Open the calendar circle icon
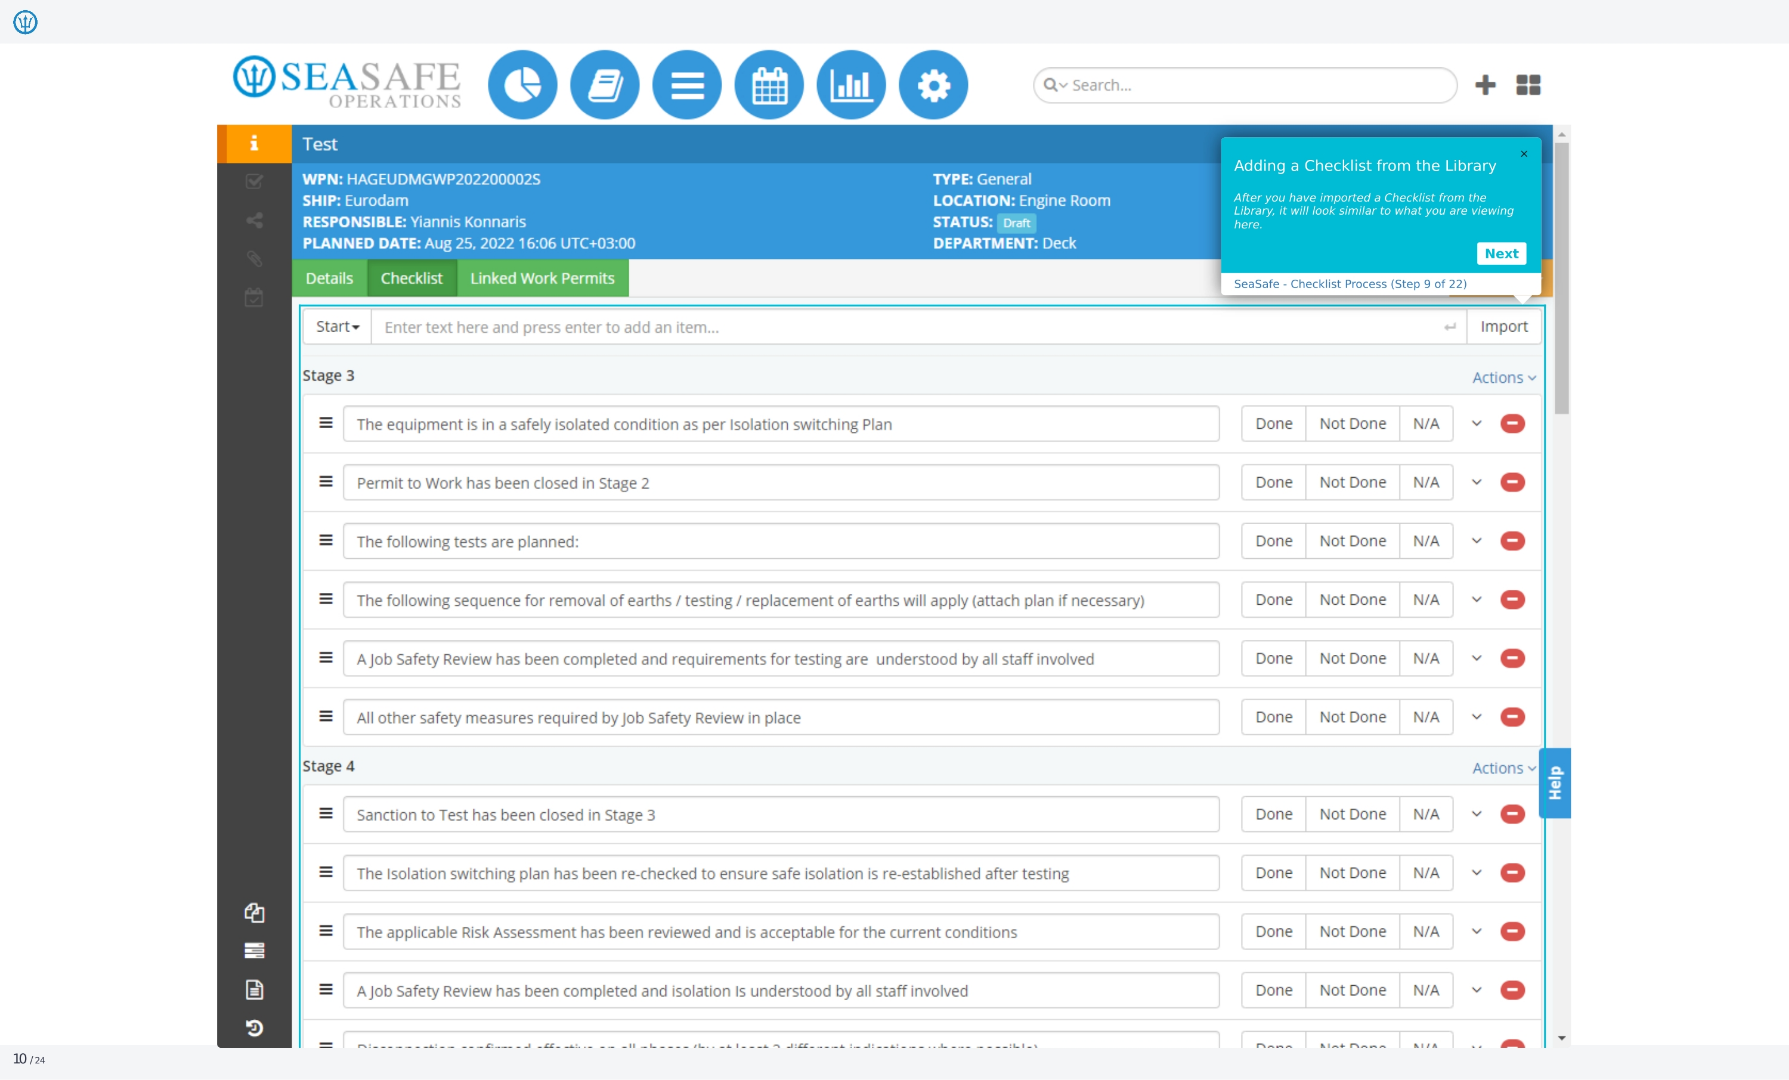Viewport: 1789px width, 1080px height. click(x=769, y=85)
